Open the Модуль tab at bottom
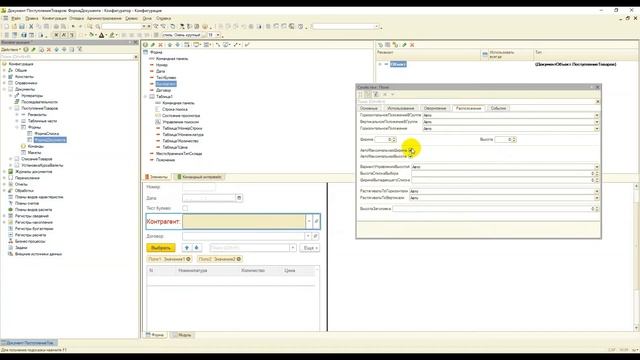This screenshot has width=640, height=360. pyautogui.click(x=182, y=335)
